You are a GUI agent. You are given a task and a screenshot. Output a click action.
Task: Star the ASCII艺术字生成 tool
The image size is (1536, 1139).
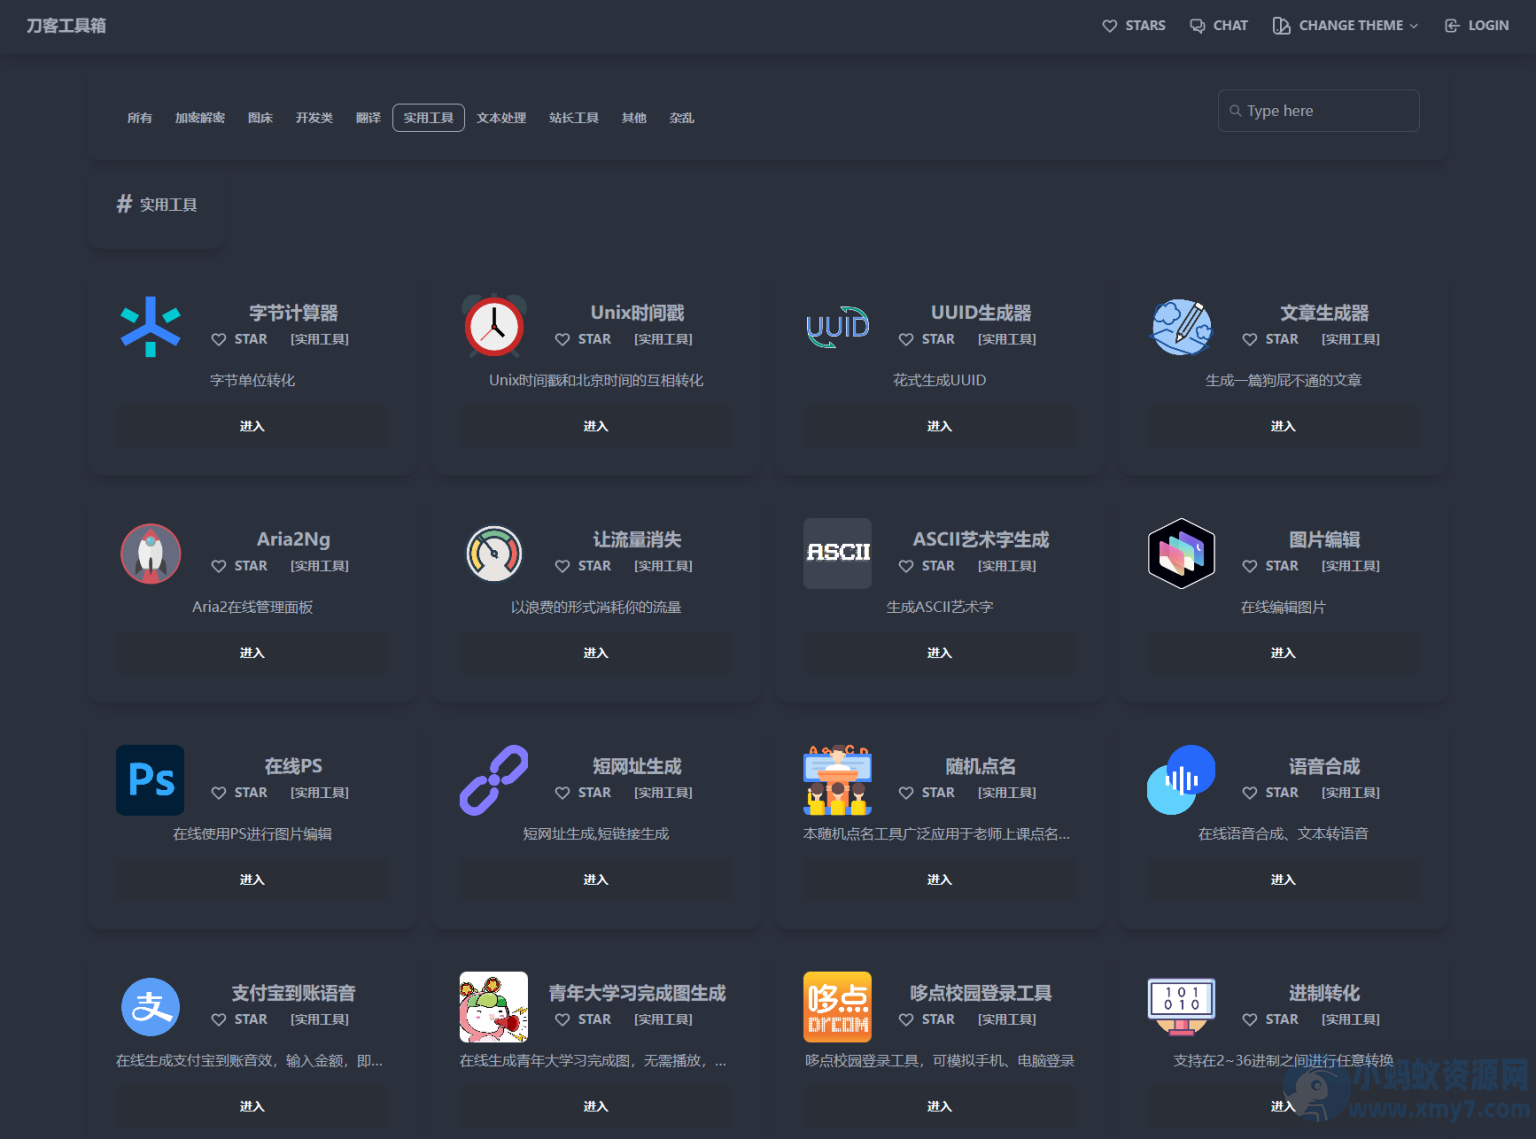(x=927, y=566)
